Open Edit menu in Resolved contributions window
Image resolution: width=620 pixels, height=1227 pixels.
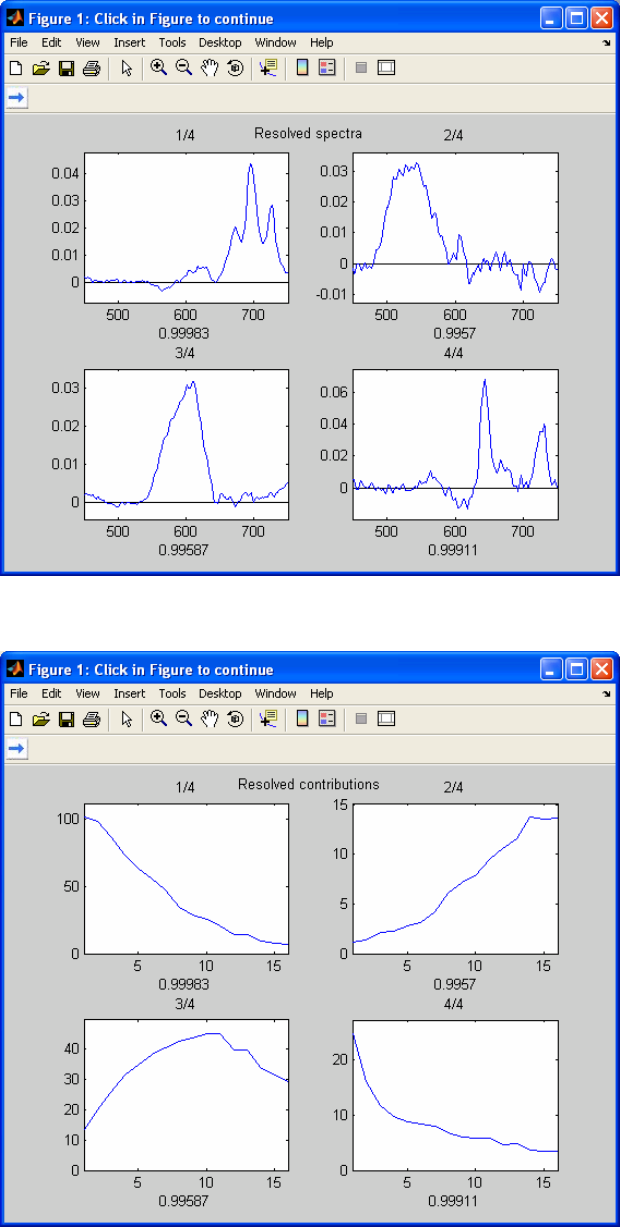52,693
